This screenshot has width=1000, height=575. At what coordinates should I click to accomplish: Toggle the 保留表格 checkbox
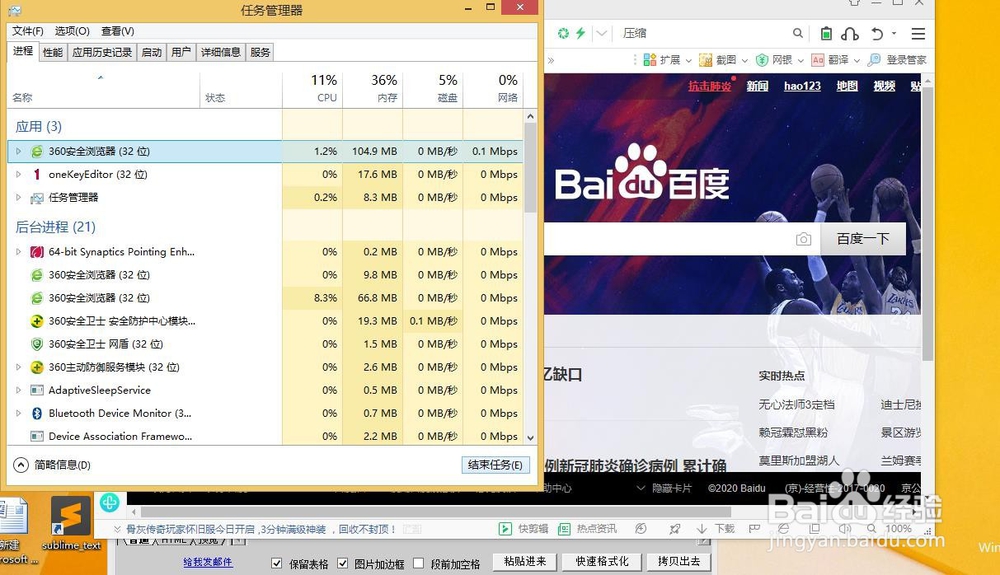(277, 563)
